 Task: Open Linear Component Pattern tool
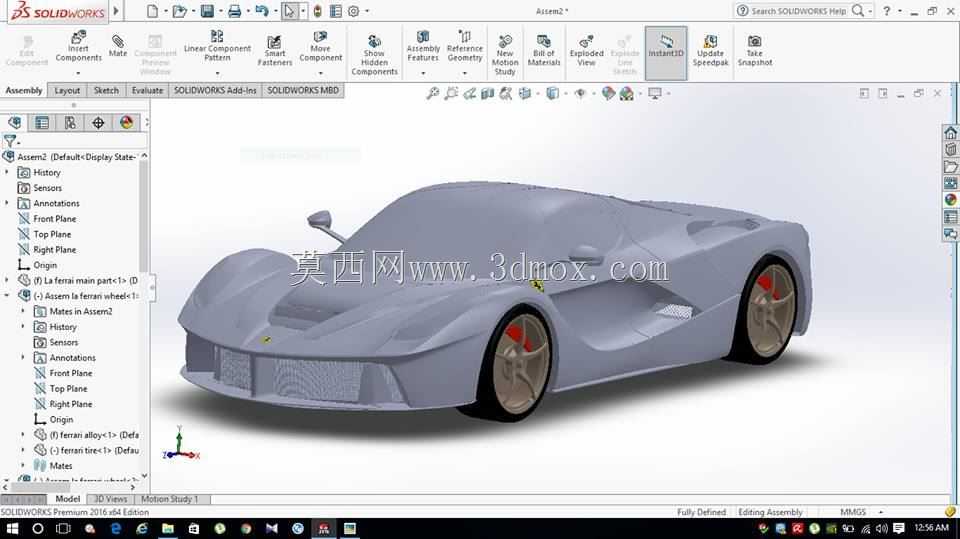point(217,45)
